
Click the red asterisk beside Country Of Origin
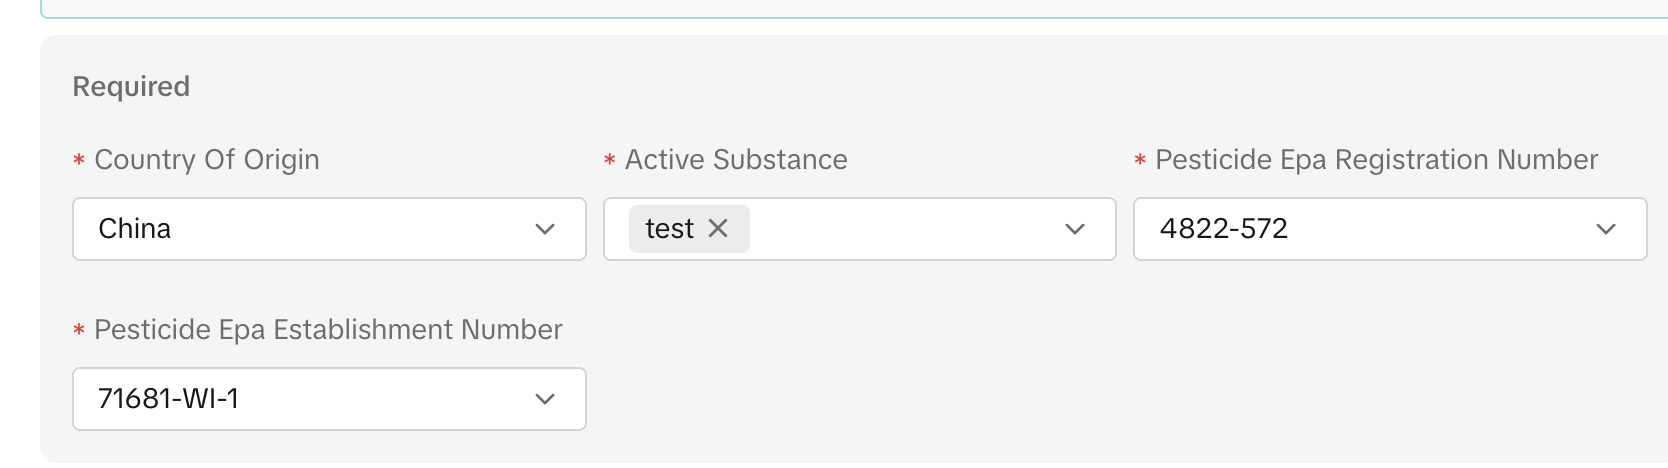pyautogui.click(x=79, y=161)
